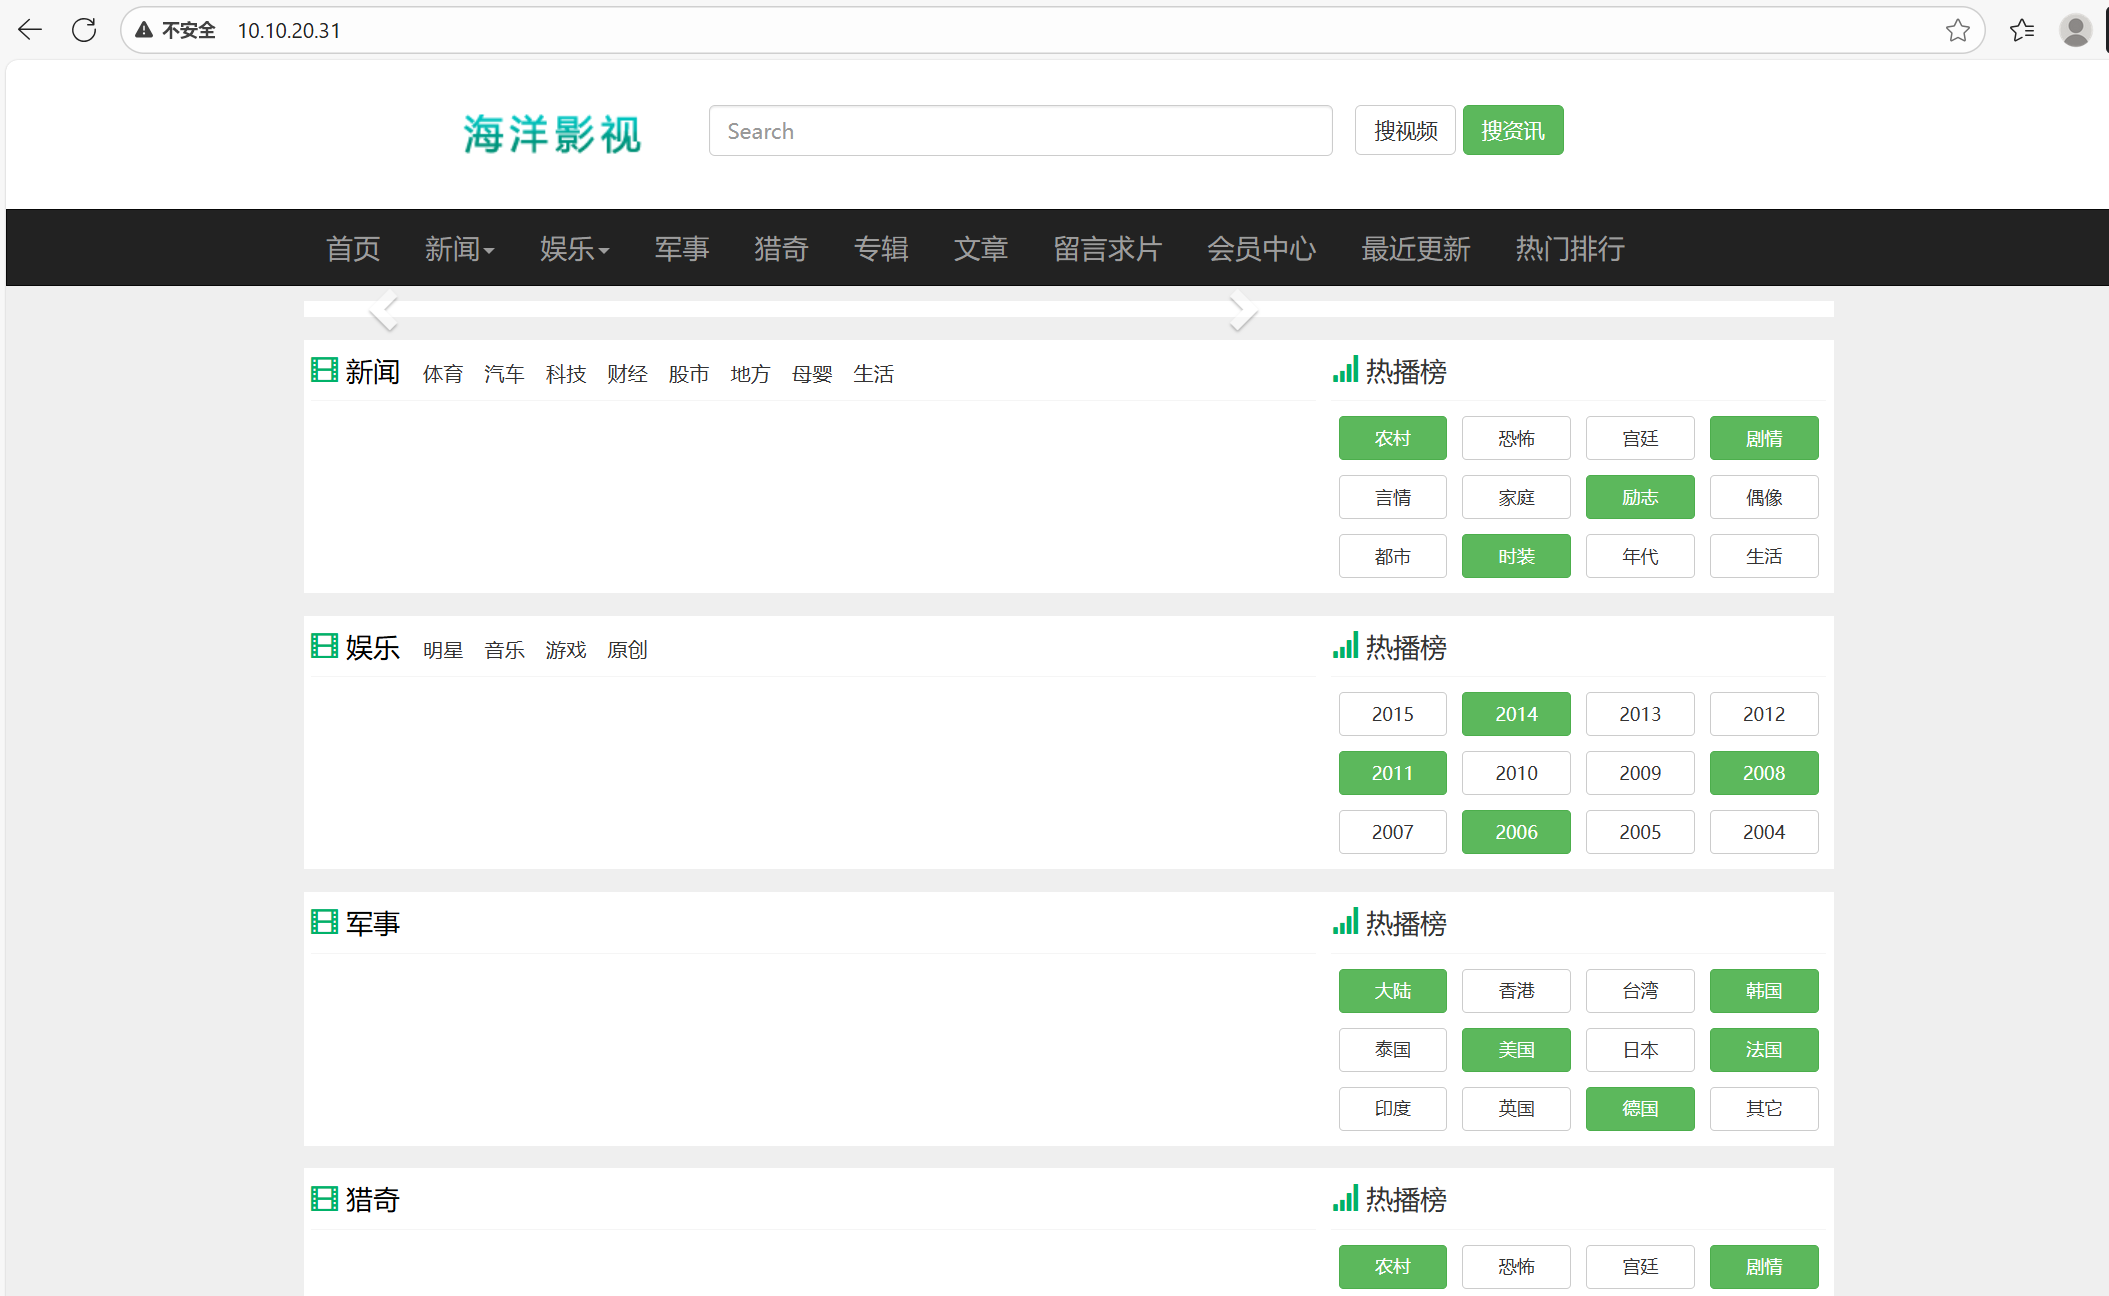
Task: Open 热门排行 in navigation bar
Action: tap(1569, 248)
